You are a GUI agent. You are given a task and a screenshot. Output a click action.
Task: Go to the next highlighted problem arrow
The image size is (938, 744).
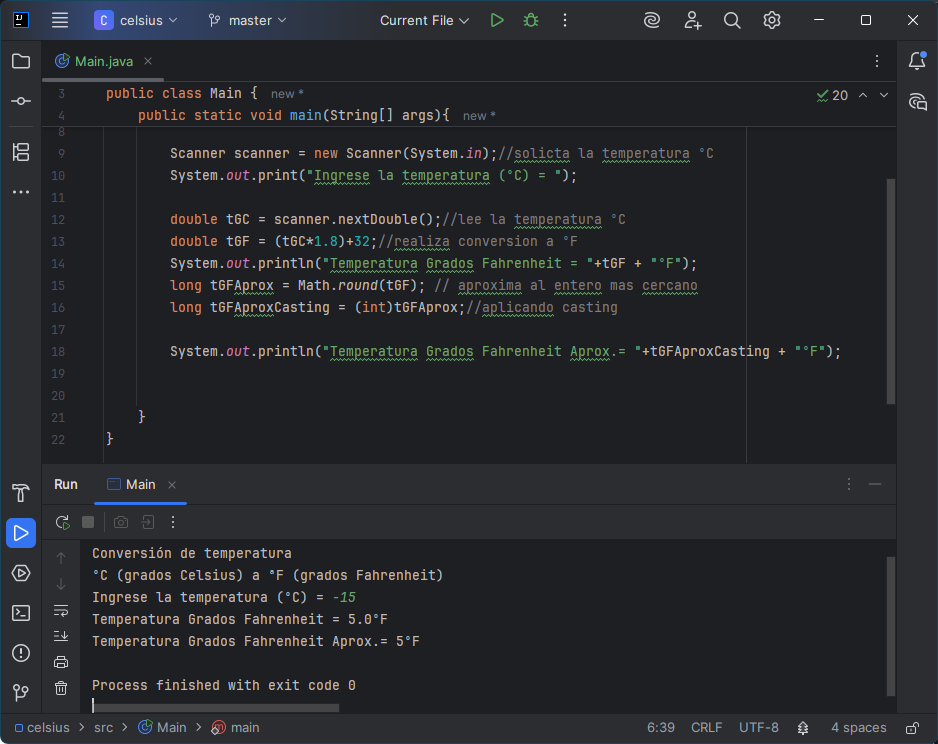click(x=884, y=95)
